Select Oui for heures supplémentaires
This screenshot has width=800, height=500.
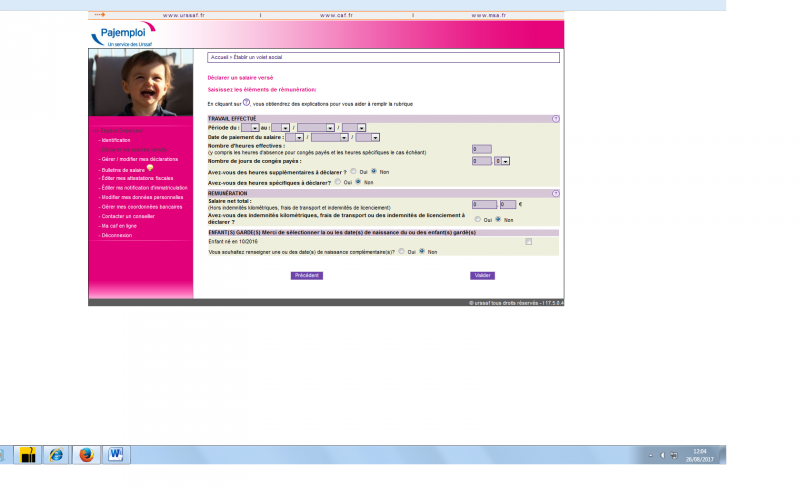click(x=353, y=171)
